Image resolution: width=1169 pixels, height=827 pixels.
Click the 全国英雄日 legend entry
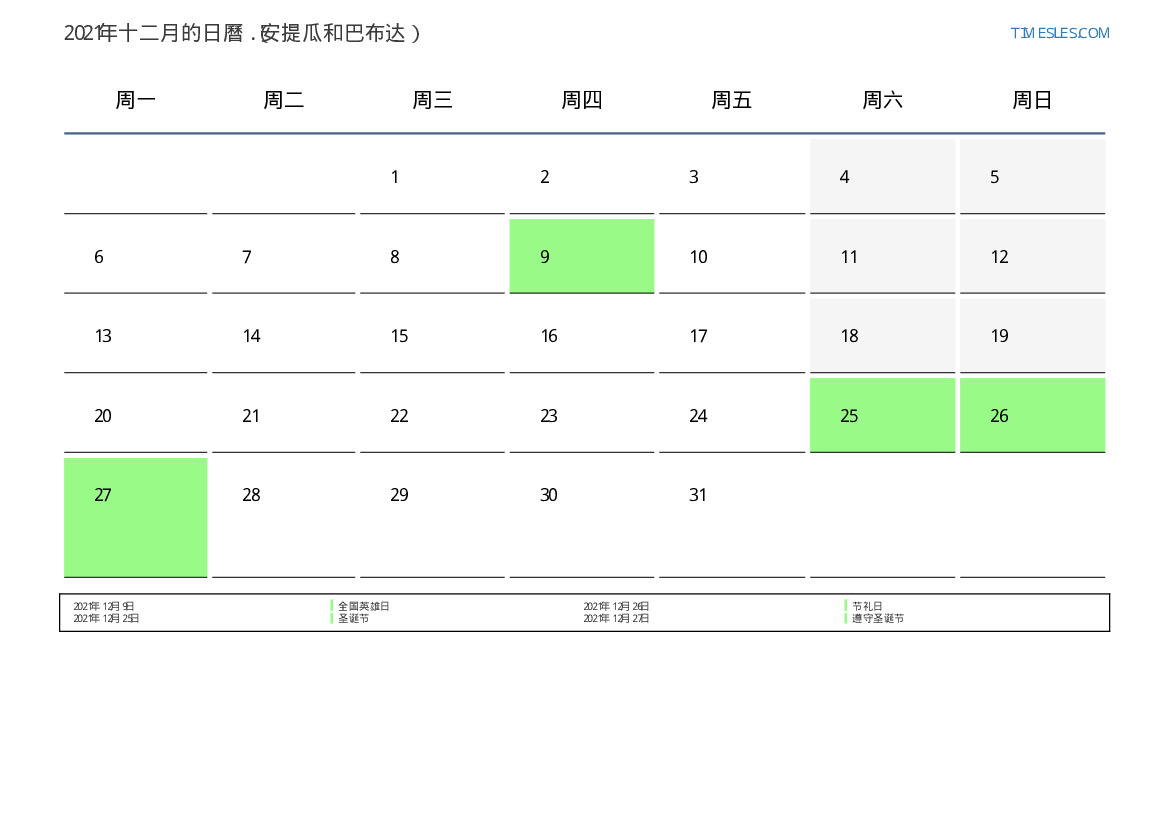click(x=363, y=606)
